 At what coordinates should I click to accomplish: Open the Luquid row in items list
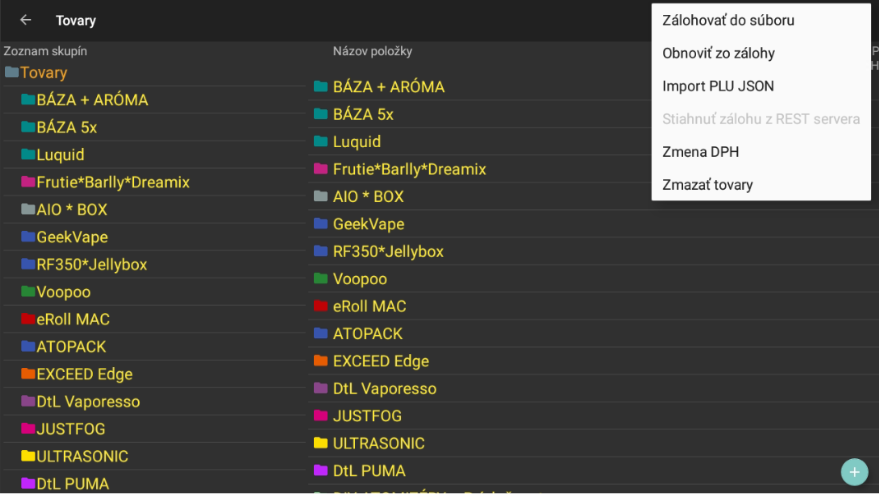point(357,142)
